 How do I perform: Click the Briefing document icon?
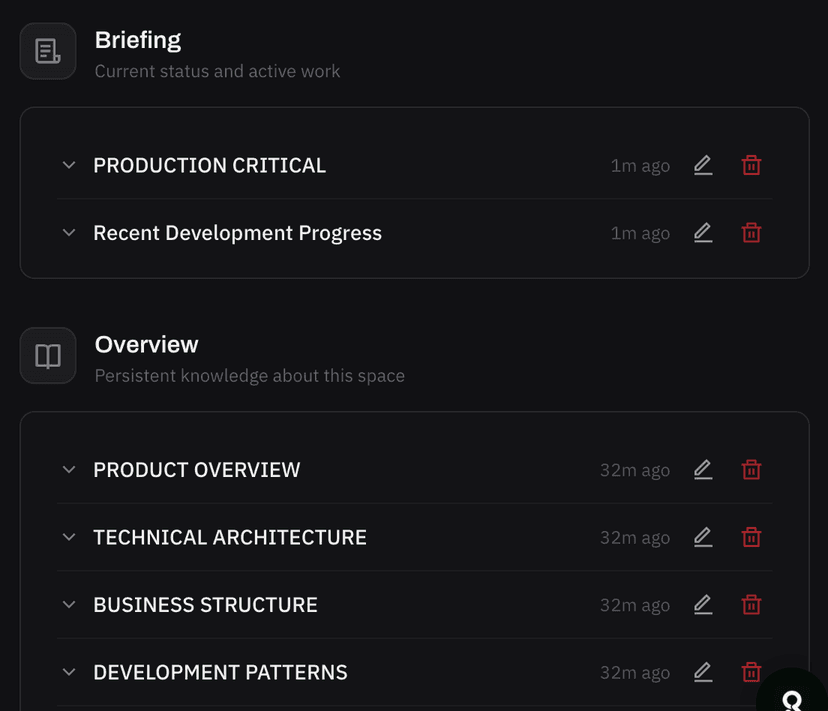coord(48,51)
